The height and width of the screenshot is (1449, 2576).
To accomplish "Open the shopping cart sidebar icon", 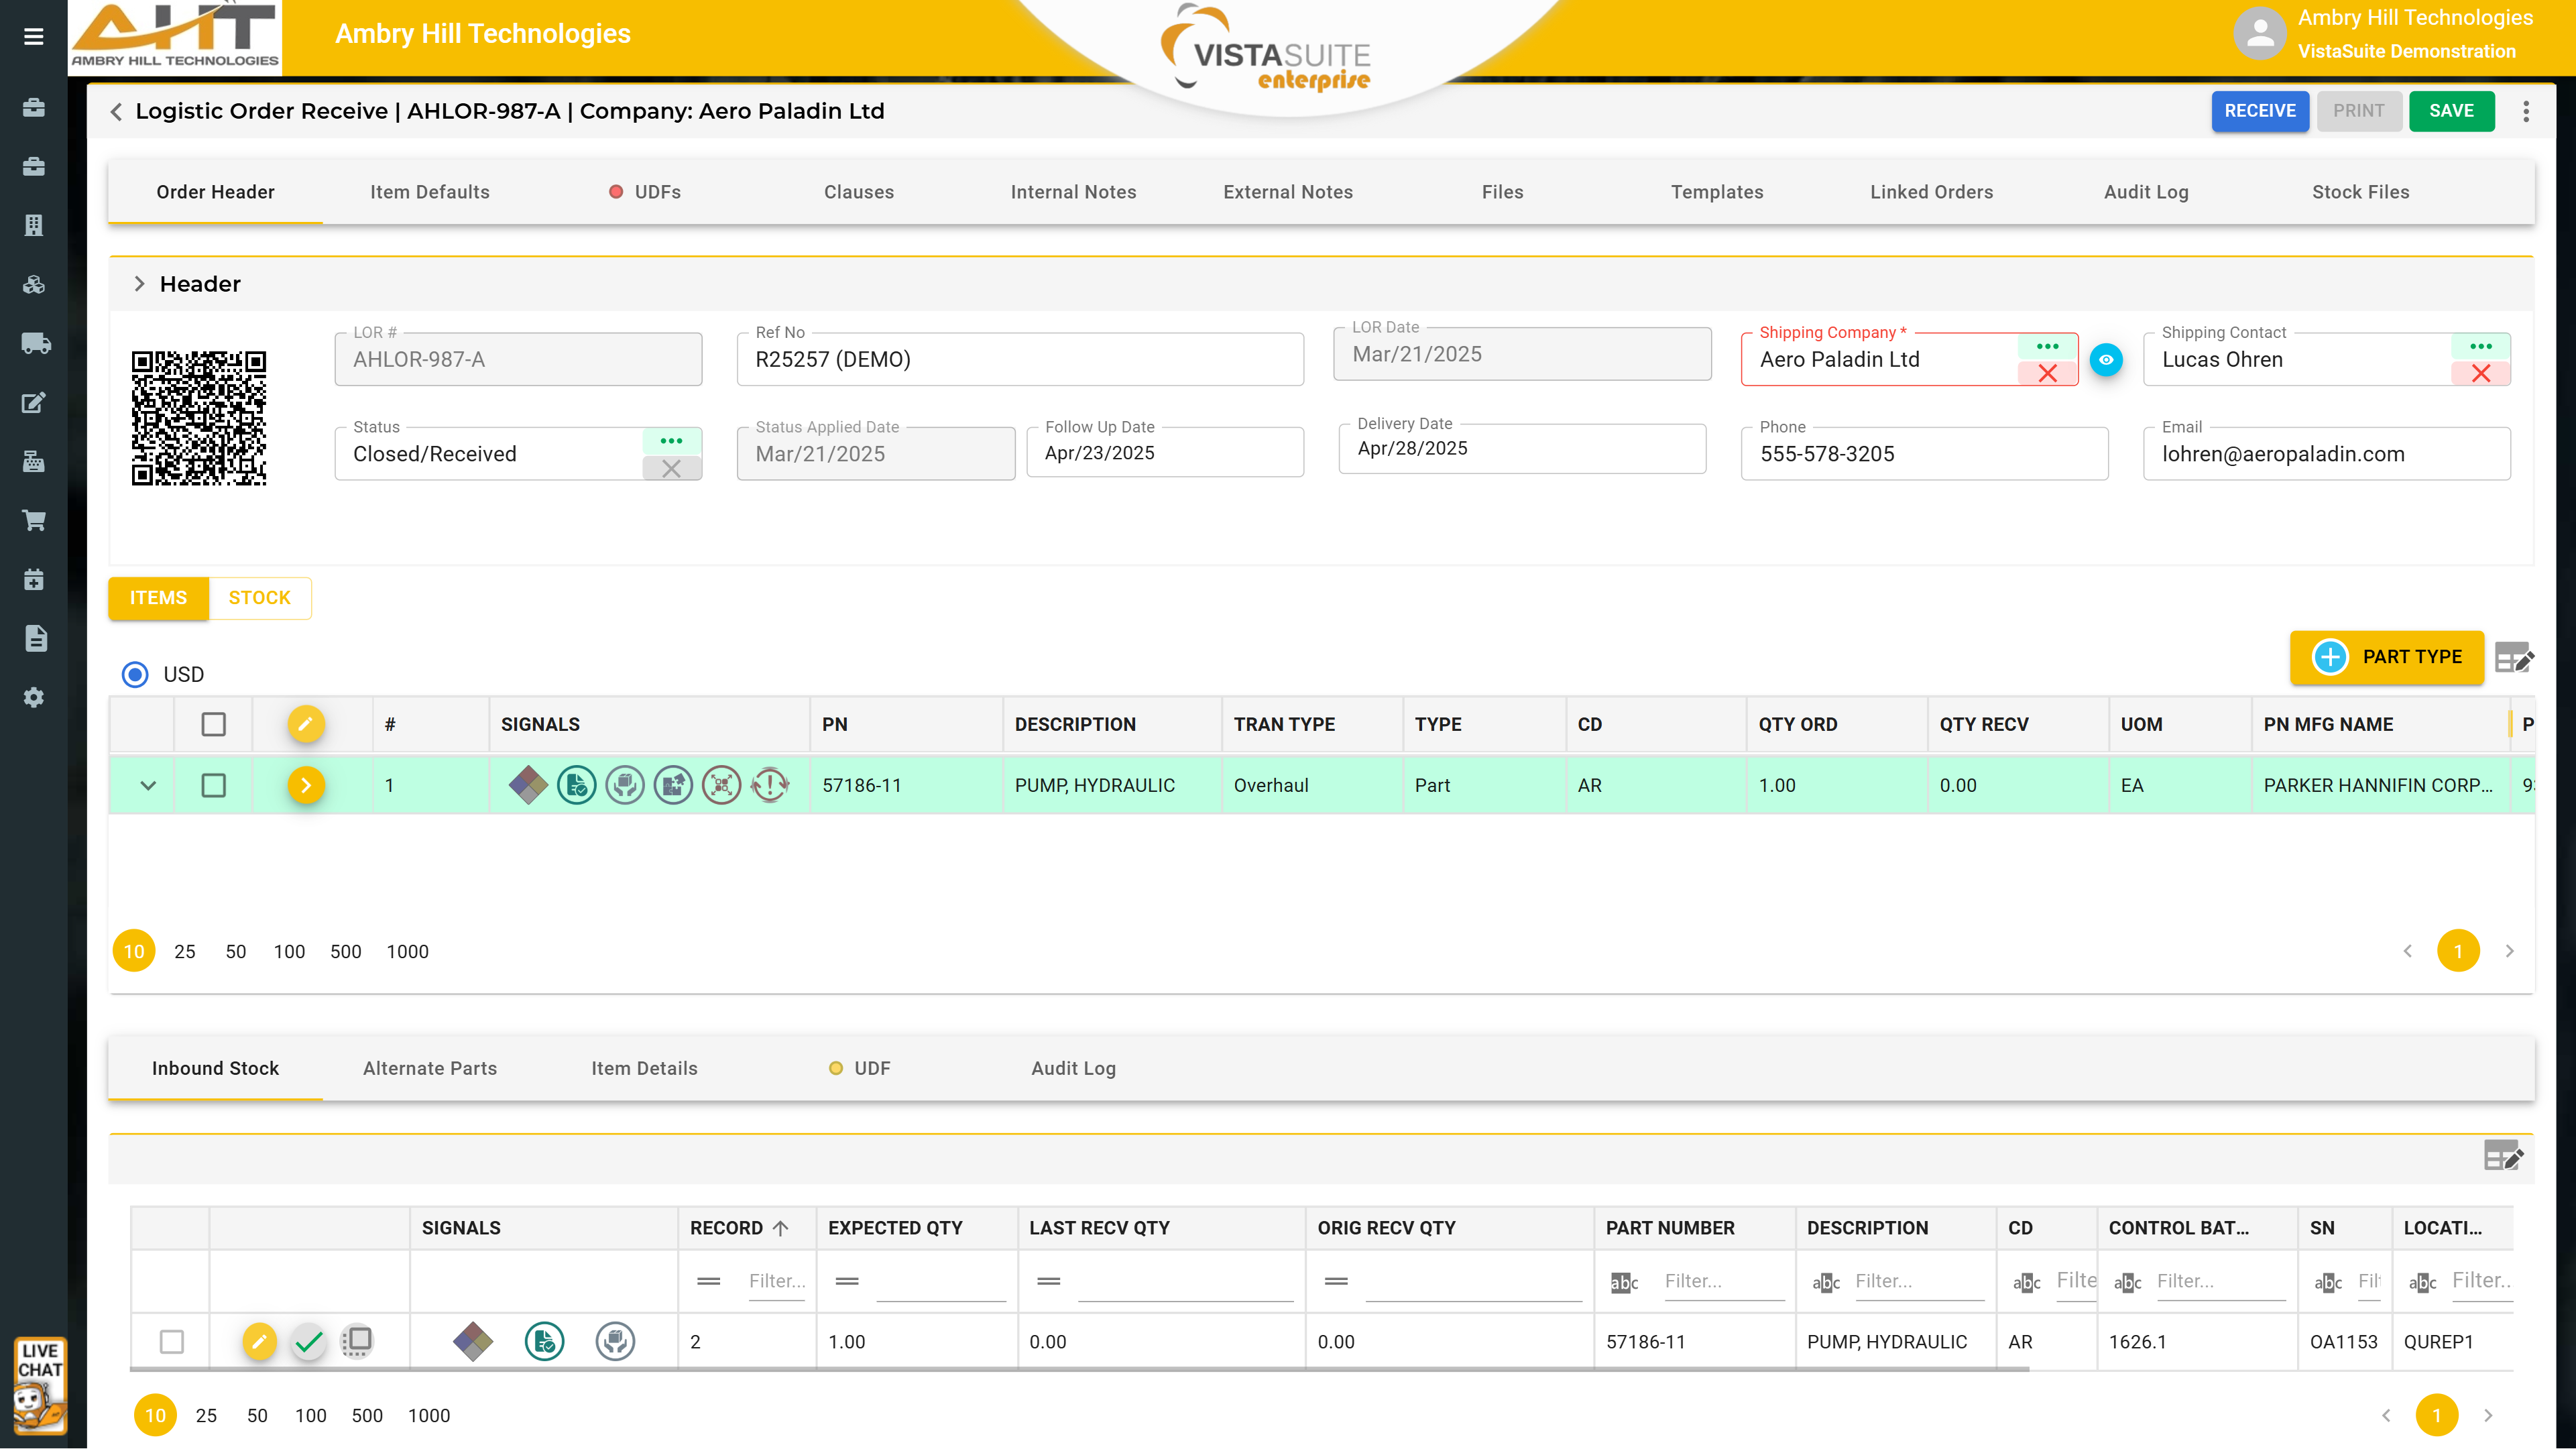I will (x=34, y=520).
